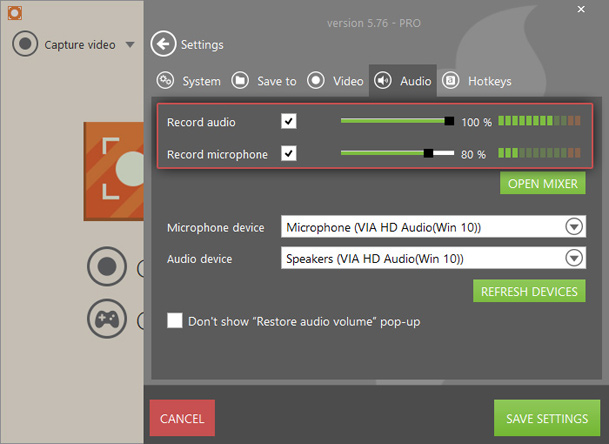Expand the Microphone device dropdown
The height and width of the screenshot is (444, 609).
click(574, 227)
